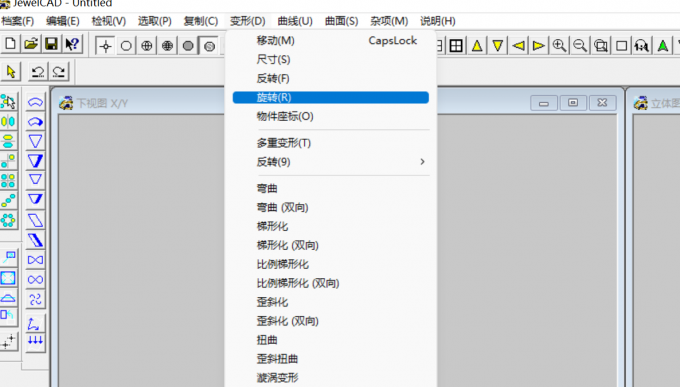Viewport: 680px width, 387px height.
Task: Click the cyan crossed rectangle tool icon
Action: point(8,278)
